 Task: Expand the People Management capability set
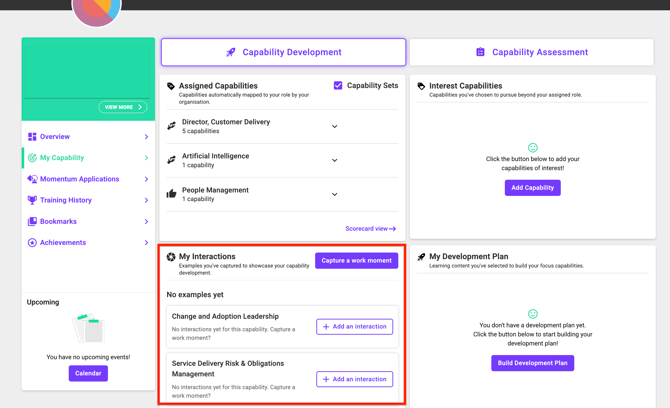(x=335, y=194)
